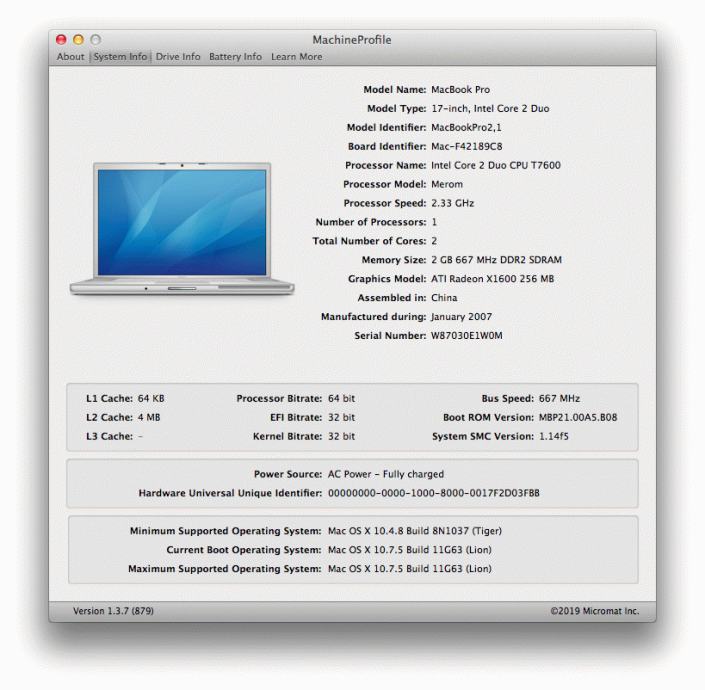Click the '©2019 Micromat Inc.' footer text
The height and width of the screenshot is (690, 705).
[x=594, y=611]
